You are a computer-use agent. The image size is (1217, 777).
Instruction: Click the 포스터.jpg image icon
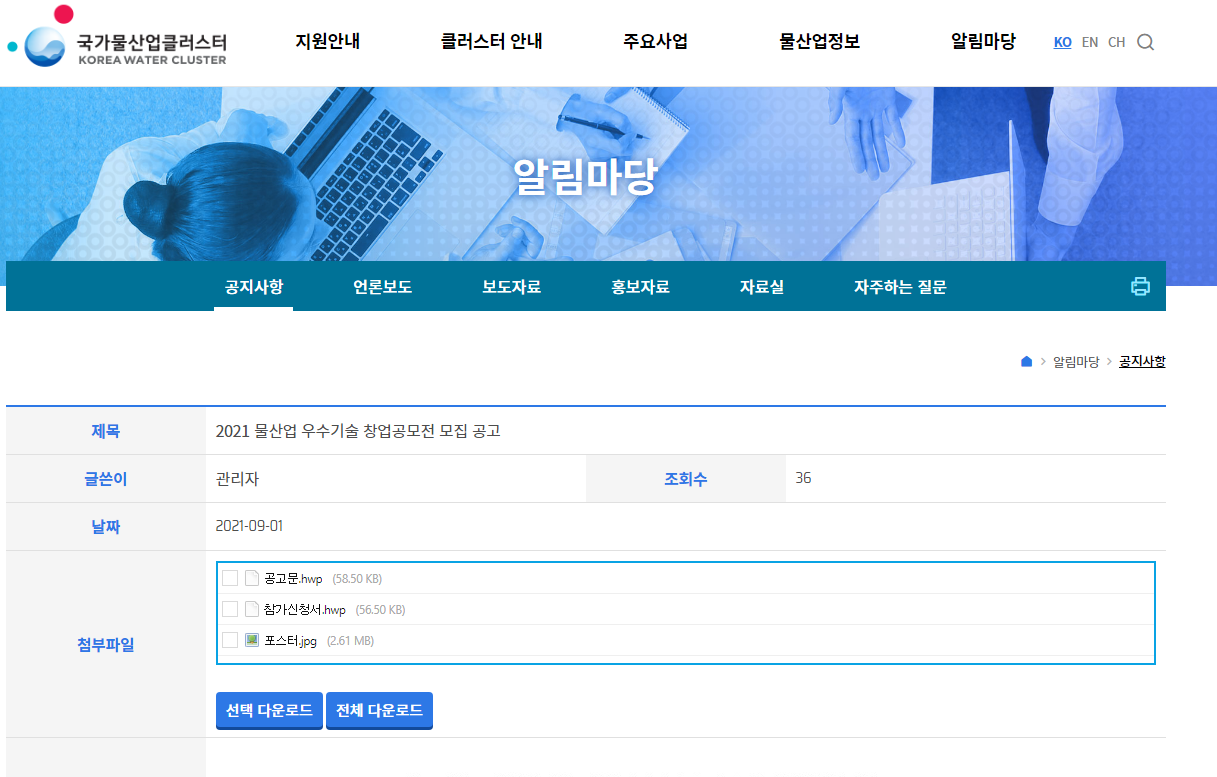pos(252,640)
